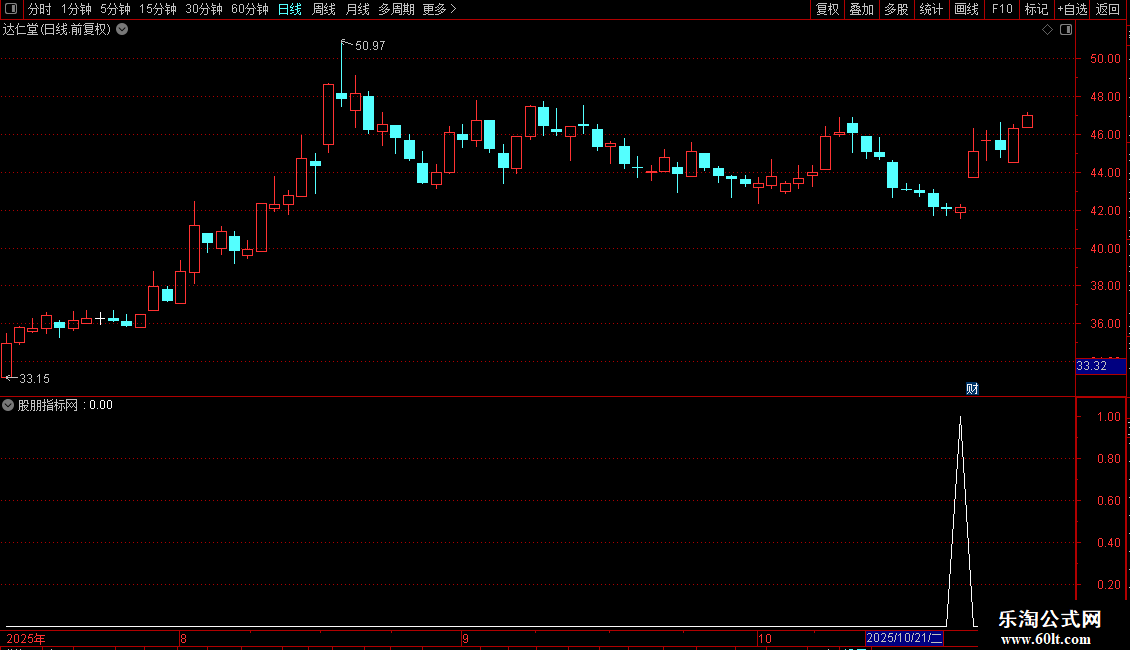Open 多周期 multi-period view
Viewport: 1130px width, 650px height.
pos(396,9)
